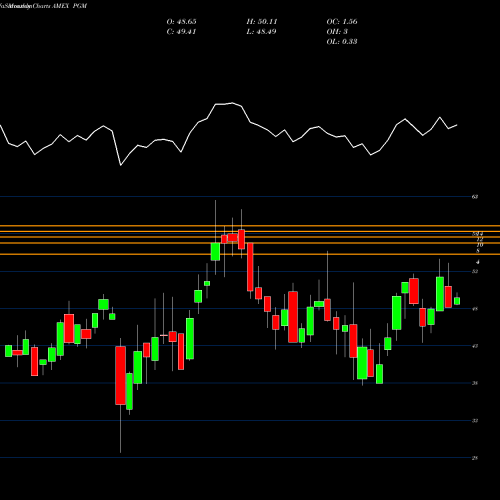Click the "OH: 3" readout
The image size is (500, 500).
(x=337, y=32)
